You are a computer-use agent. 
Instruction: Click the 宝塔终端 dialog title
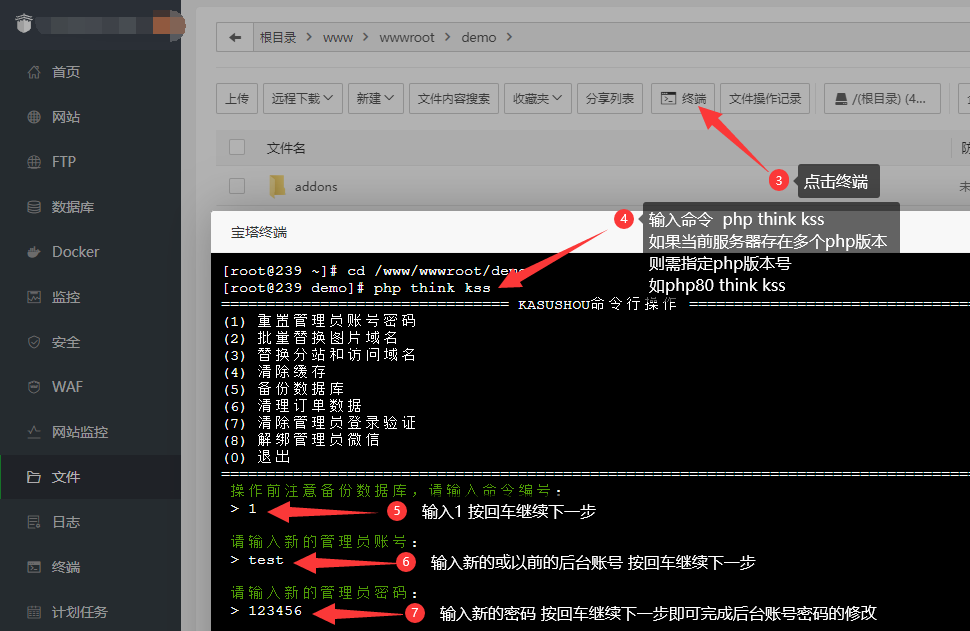259,233
